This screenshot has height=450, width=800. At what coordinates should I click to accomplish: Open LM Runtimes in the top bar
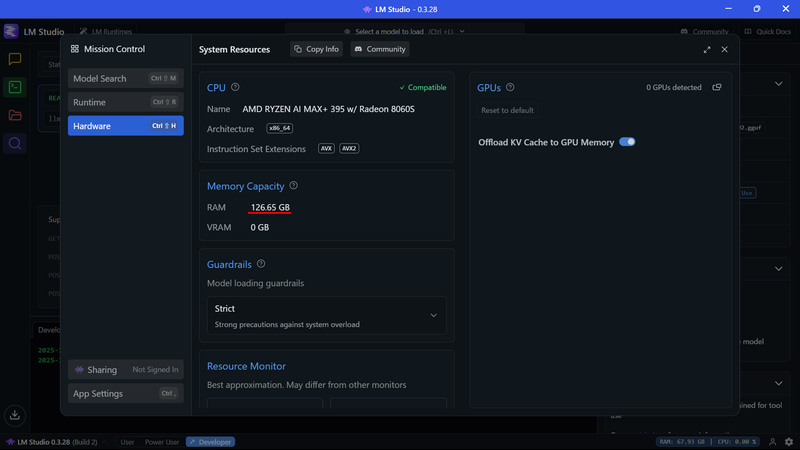pyautogui.click(x=106, y=32)
